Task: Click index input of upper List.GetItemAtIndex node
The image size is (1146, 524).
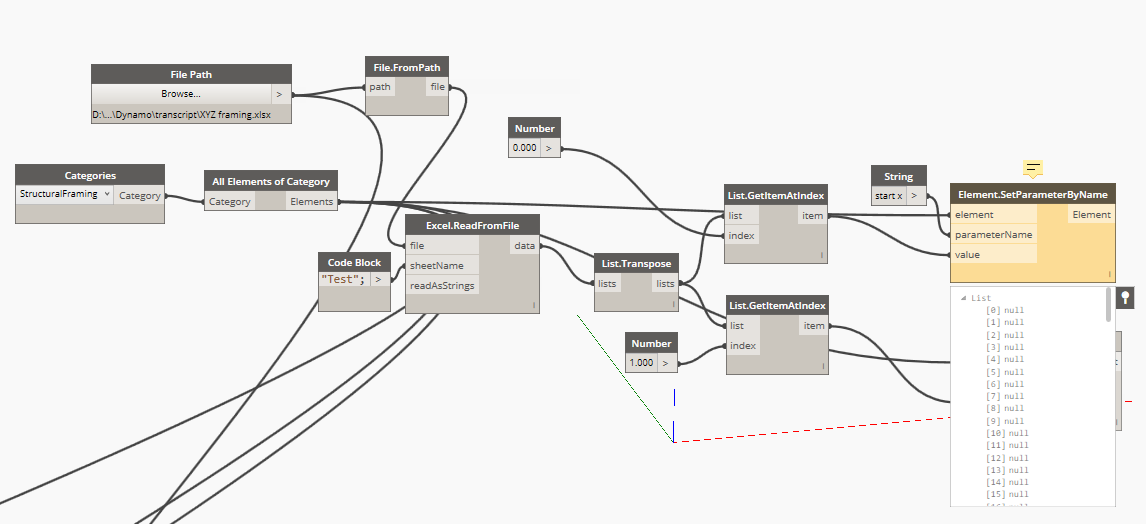Action: (743, 235)
